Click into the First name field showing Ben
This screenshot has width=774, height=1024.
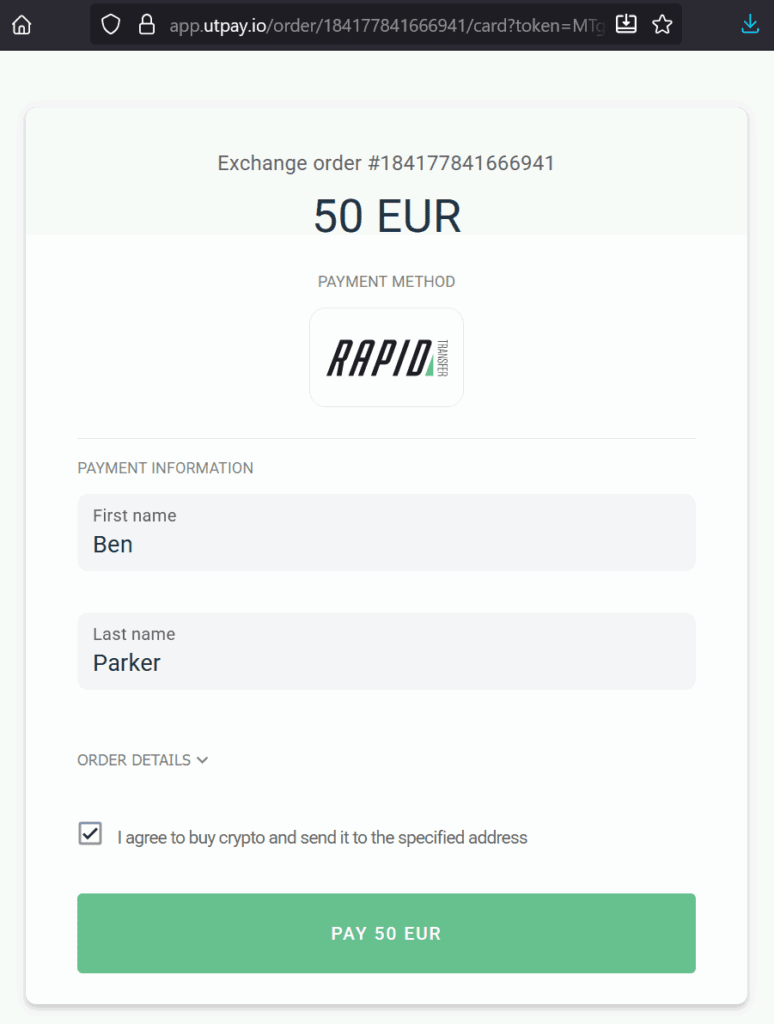coord(386,532)
